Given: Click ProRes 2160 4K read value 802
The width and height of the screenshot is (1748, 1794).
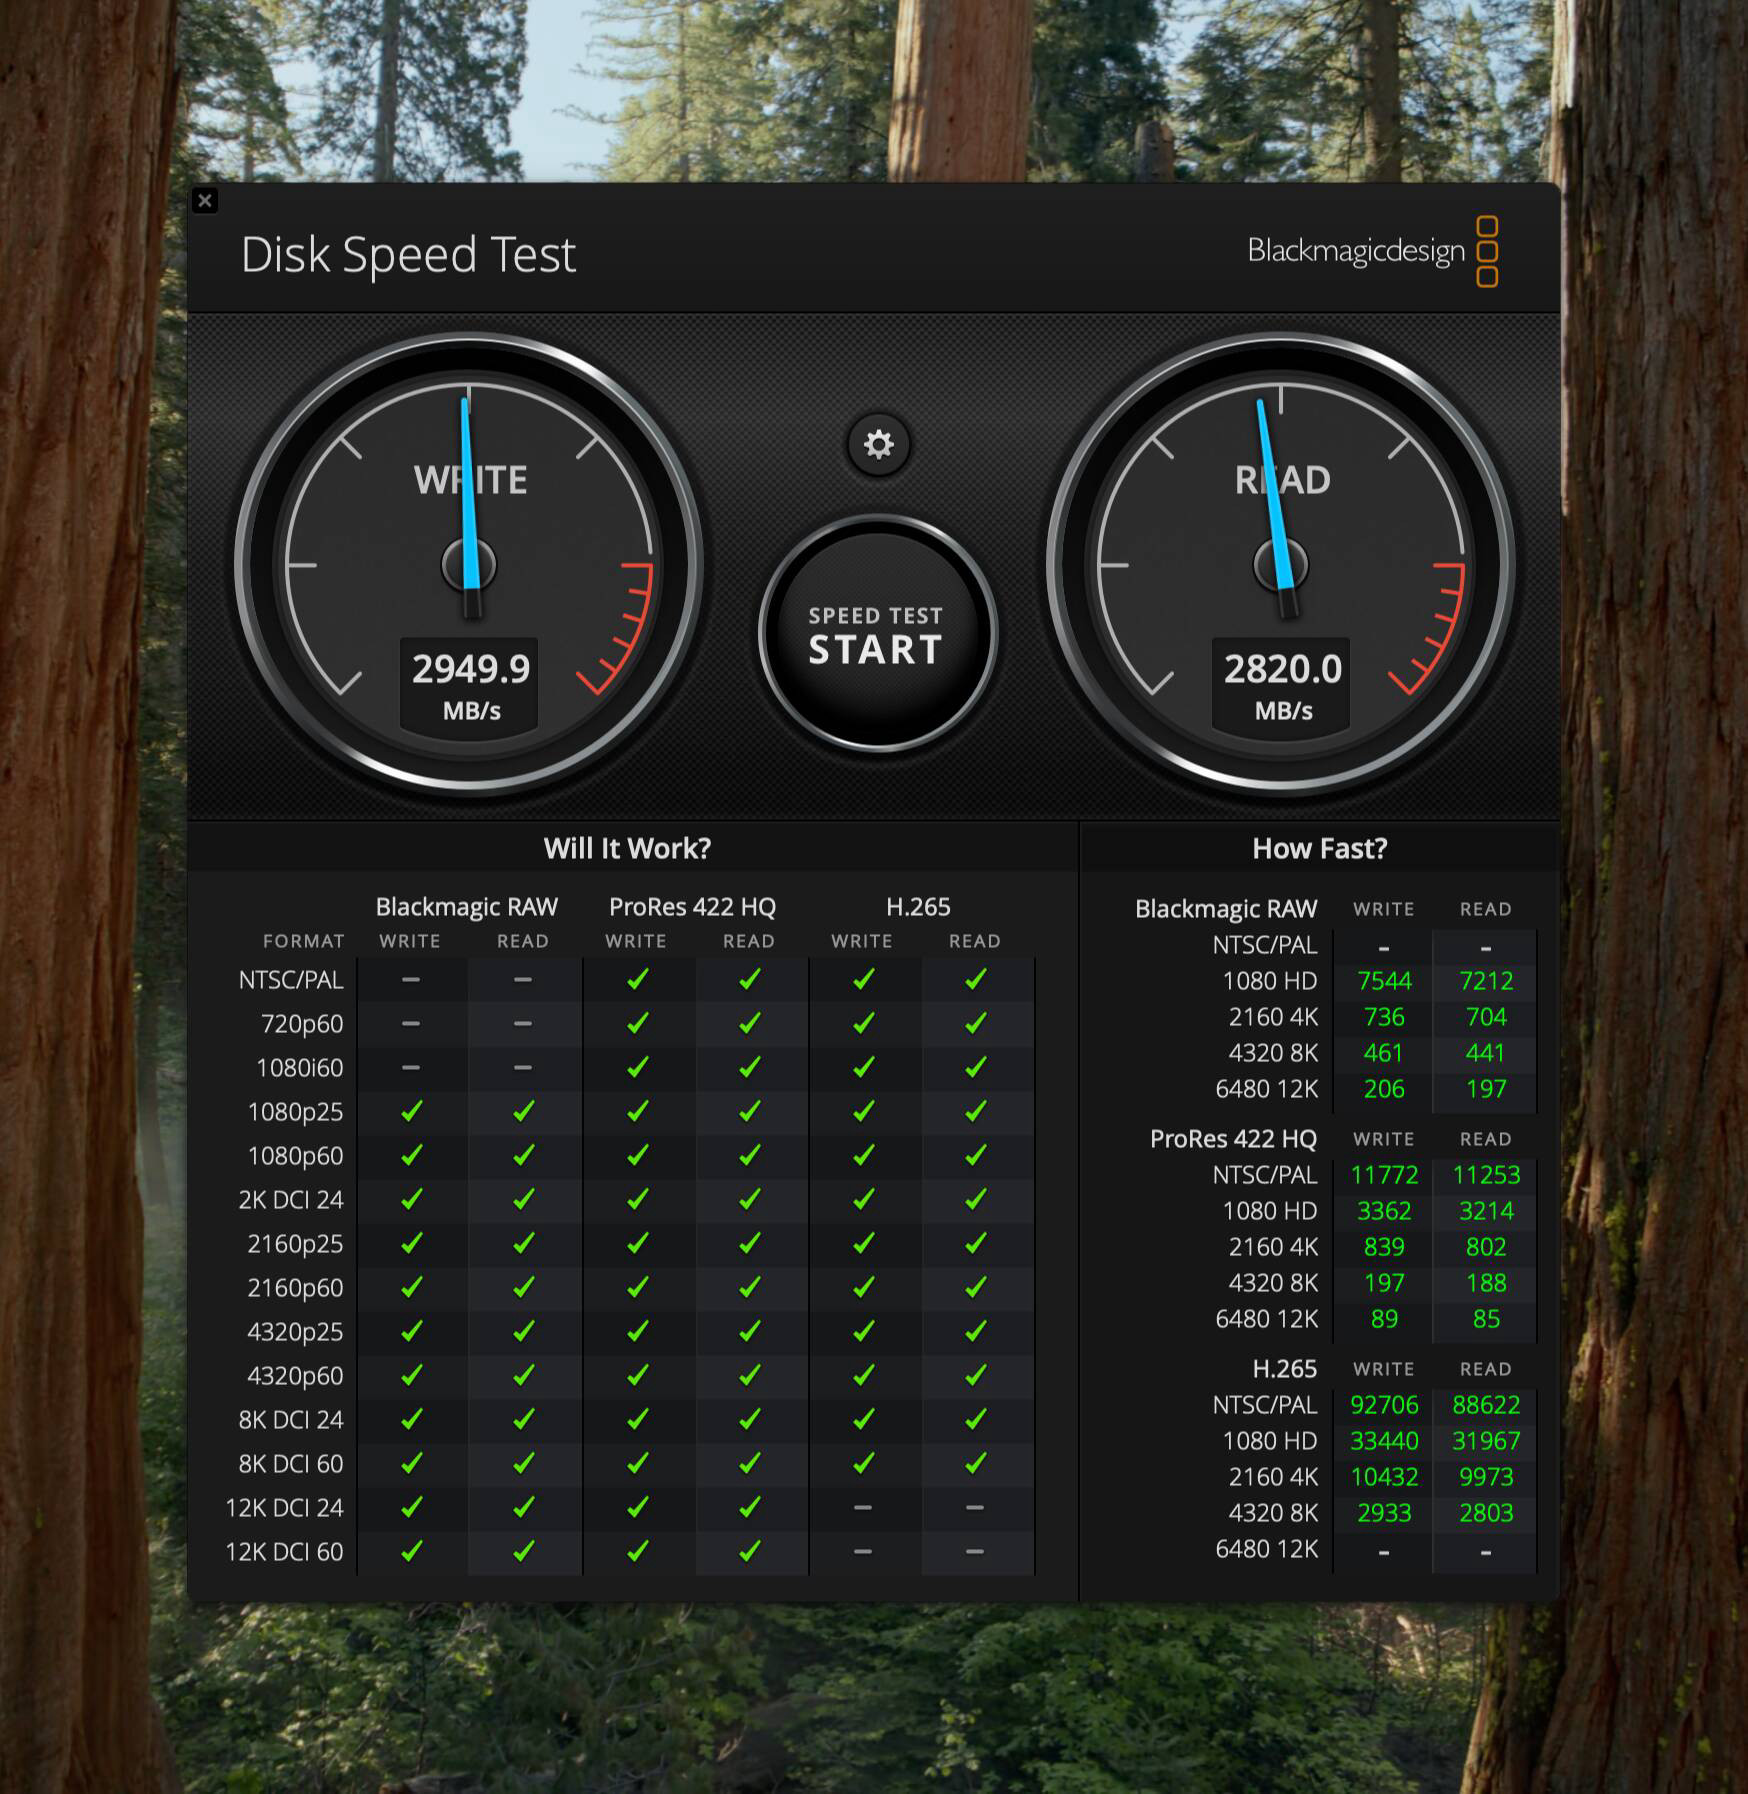Looking at the screenshot, I should 1486,1247.
